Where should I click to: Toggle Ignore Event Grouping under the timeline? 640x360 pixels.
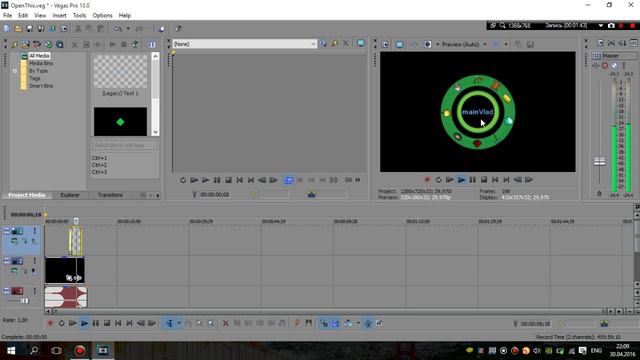click(379, 323)
